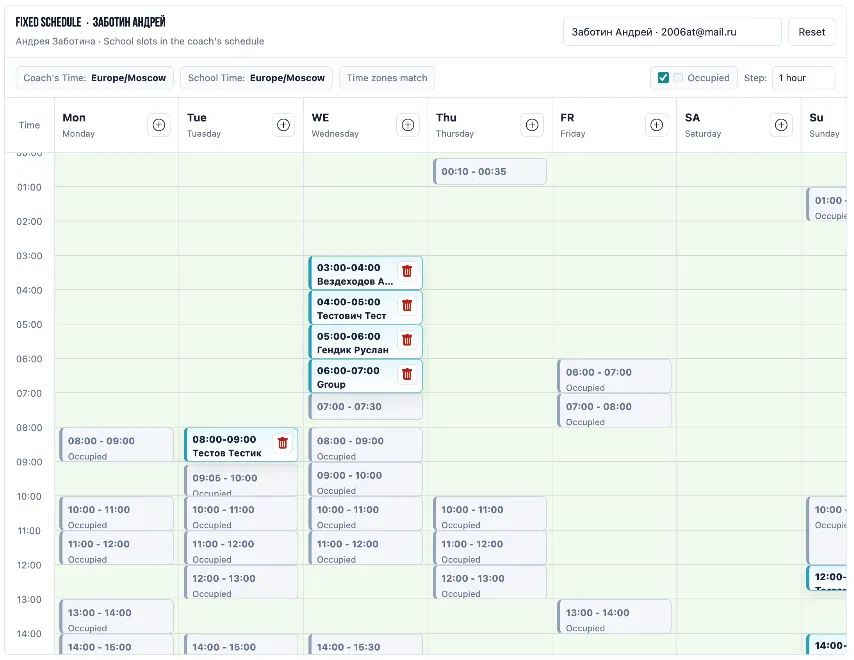This screenshot has width=854, height=660.
Task: Open Wednesday 10:00 - 11:00 occupied slot
Action: [365, 514]
